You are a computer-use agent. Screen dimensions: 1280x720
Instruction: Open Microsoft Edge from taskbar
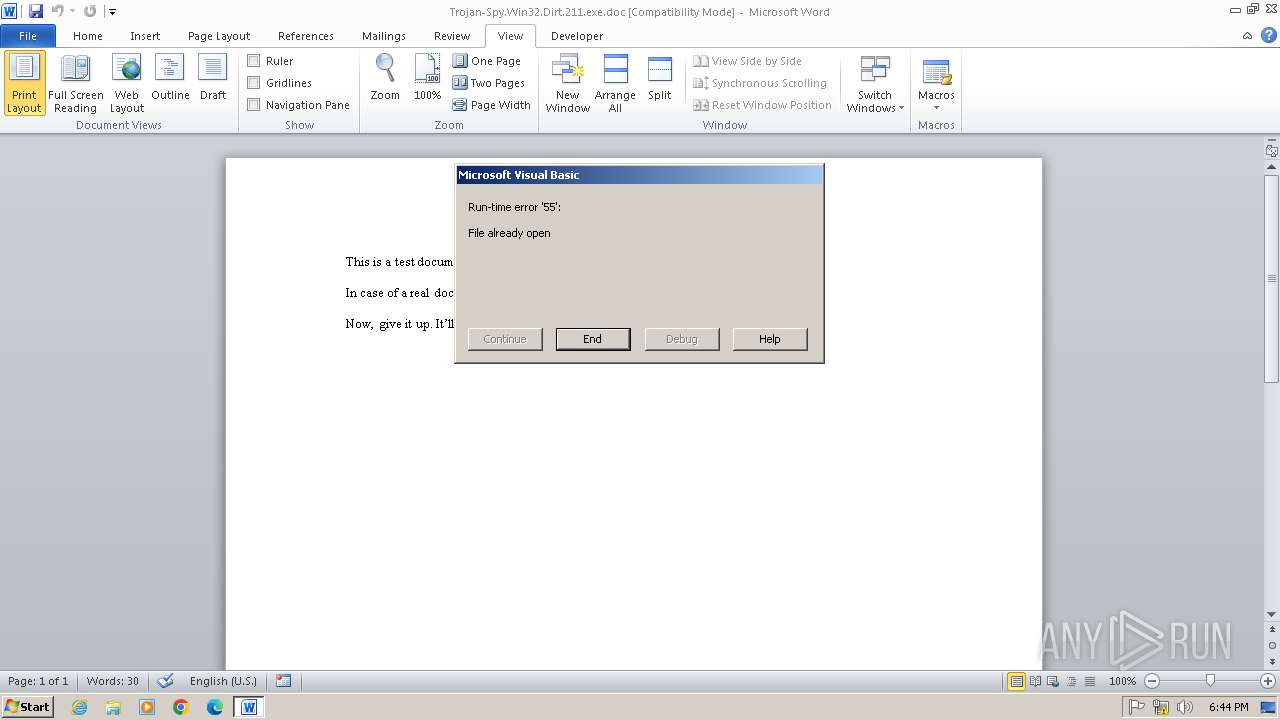click(x=215, y=707)
